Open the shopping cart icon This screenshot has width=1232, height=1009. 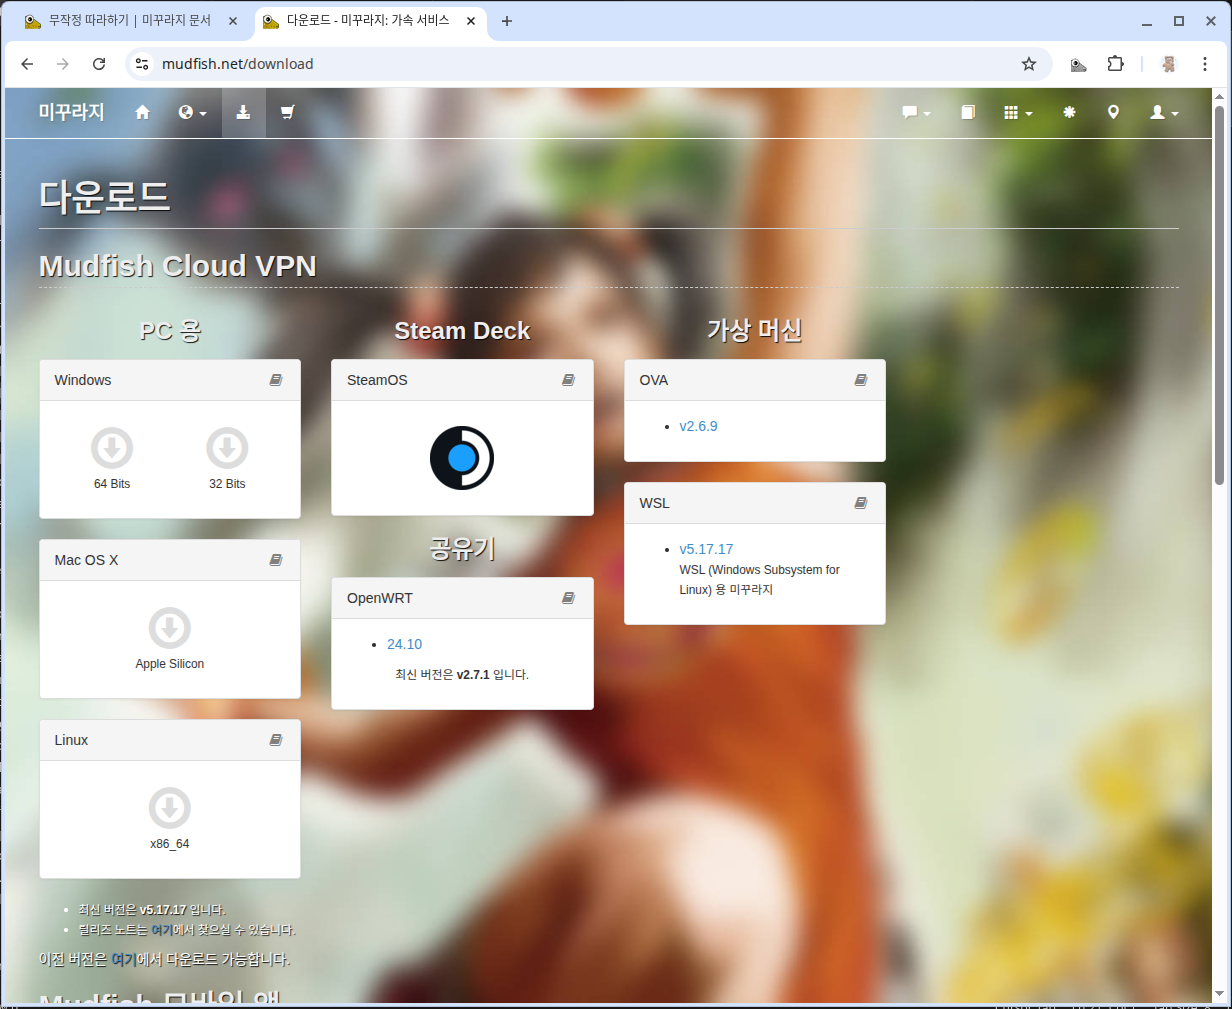click(288, 112)
